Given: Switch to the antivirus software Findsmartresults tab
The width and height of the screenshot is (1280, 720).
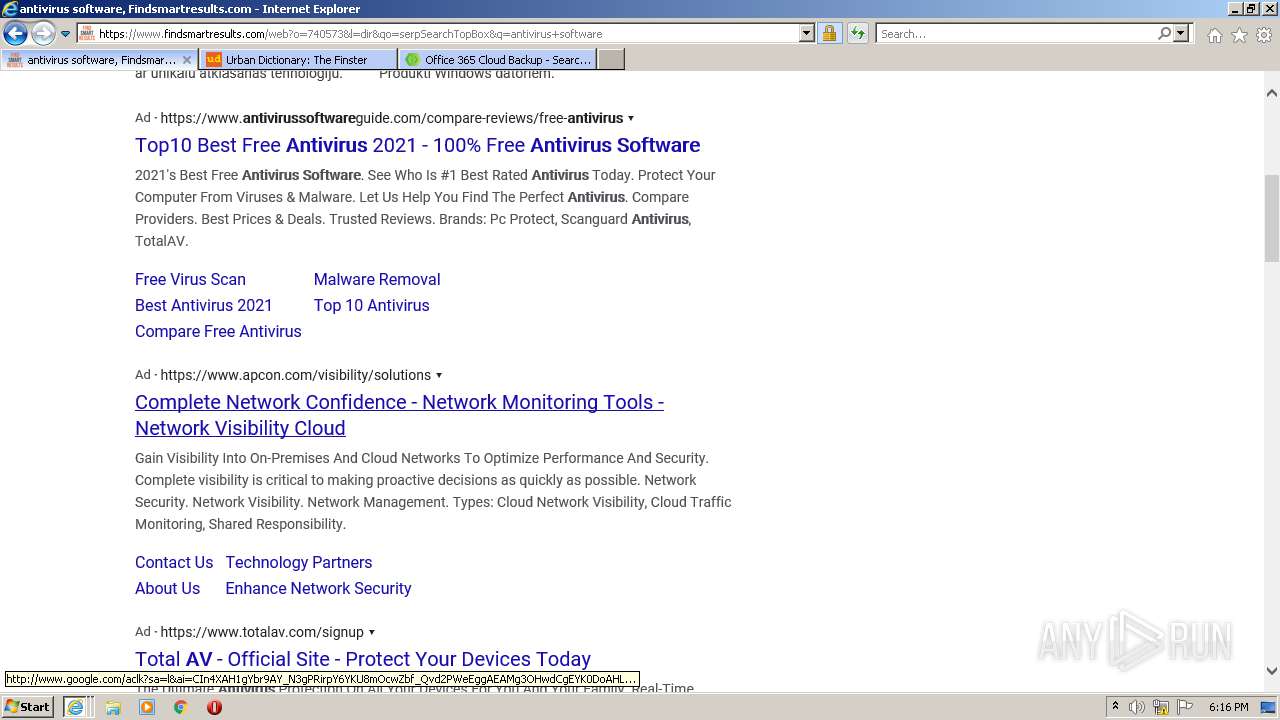Looking at the screenshot, I should pyautogui.click(x=100, y=59).
